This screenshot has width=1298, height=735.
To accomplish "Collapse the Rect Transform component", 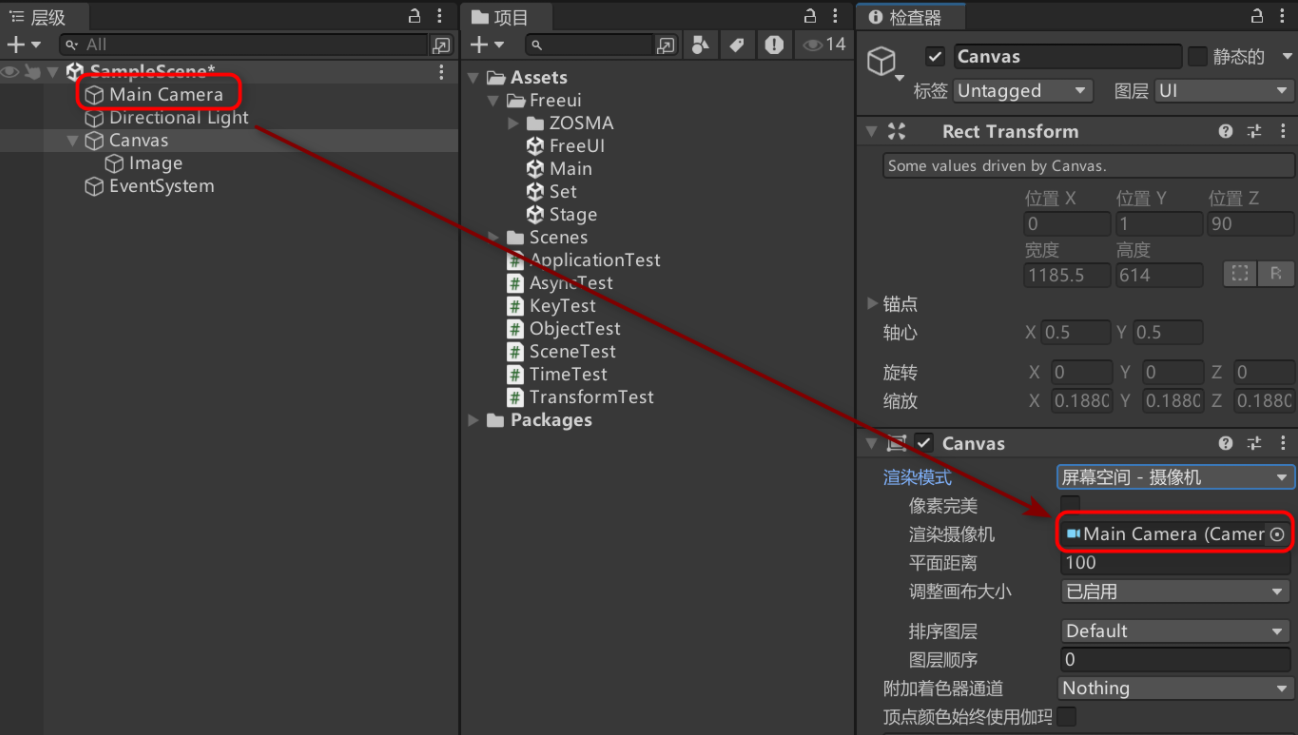I will [x=871, y=131].
